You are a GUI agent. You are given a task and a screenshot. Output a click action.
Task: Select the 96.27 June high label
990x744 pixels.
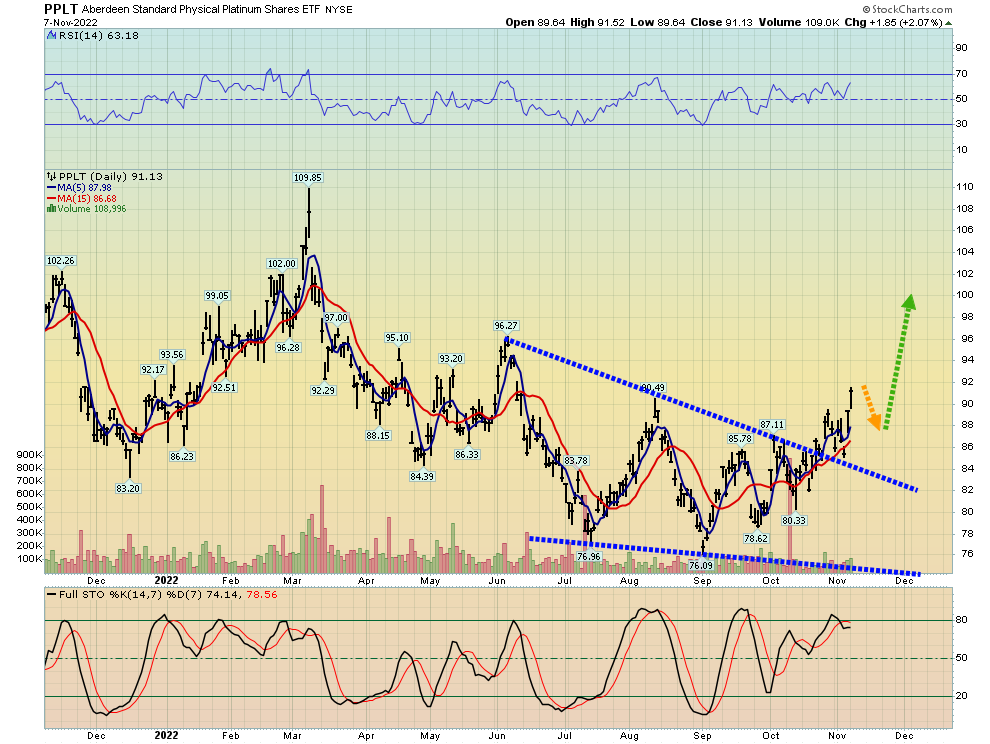tap(508, 326)
